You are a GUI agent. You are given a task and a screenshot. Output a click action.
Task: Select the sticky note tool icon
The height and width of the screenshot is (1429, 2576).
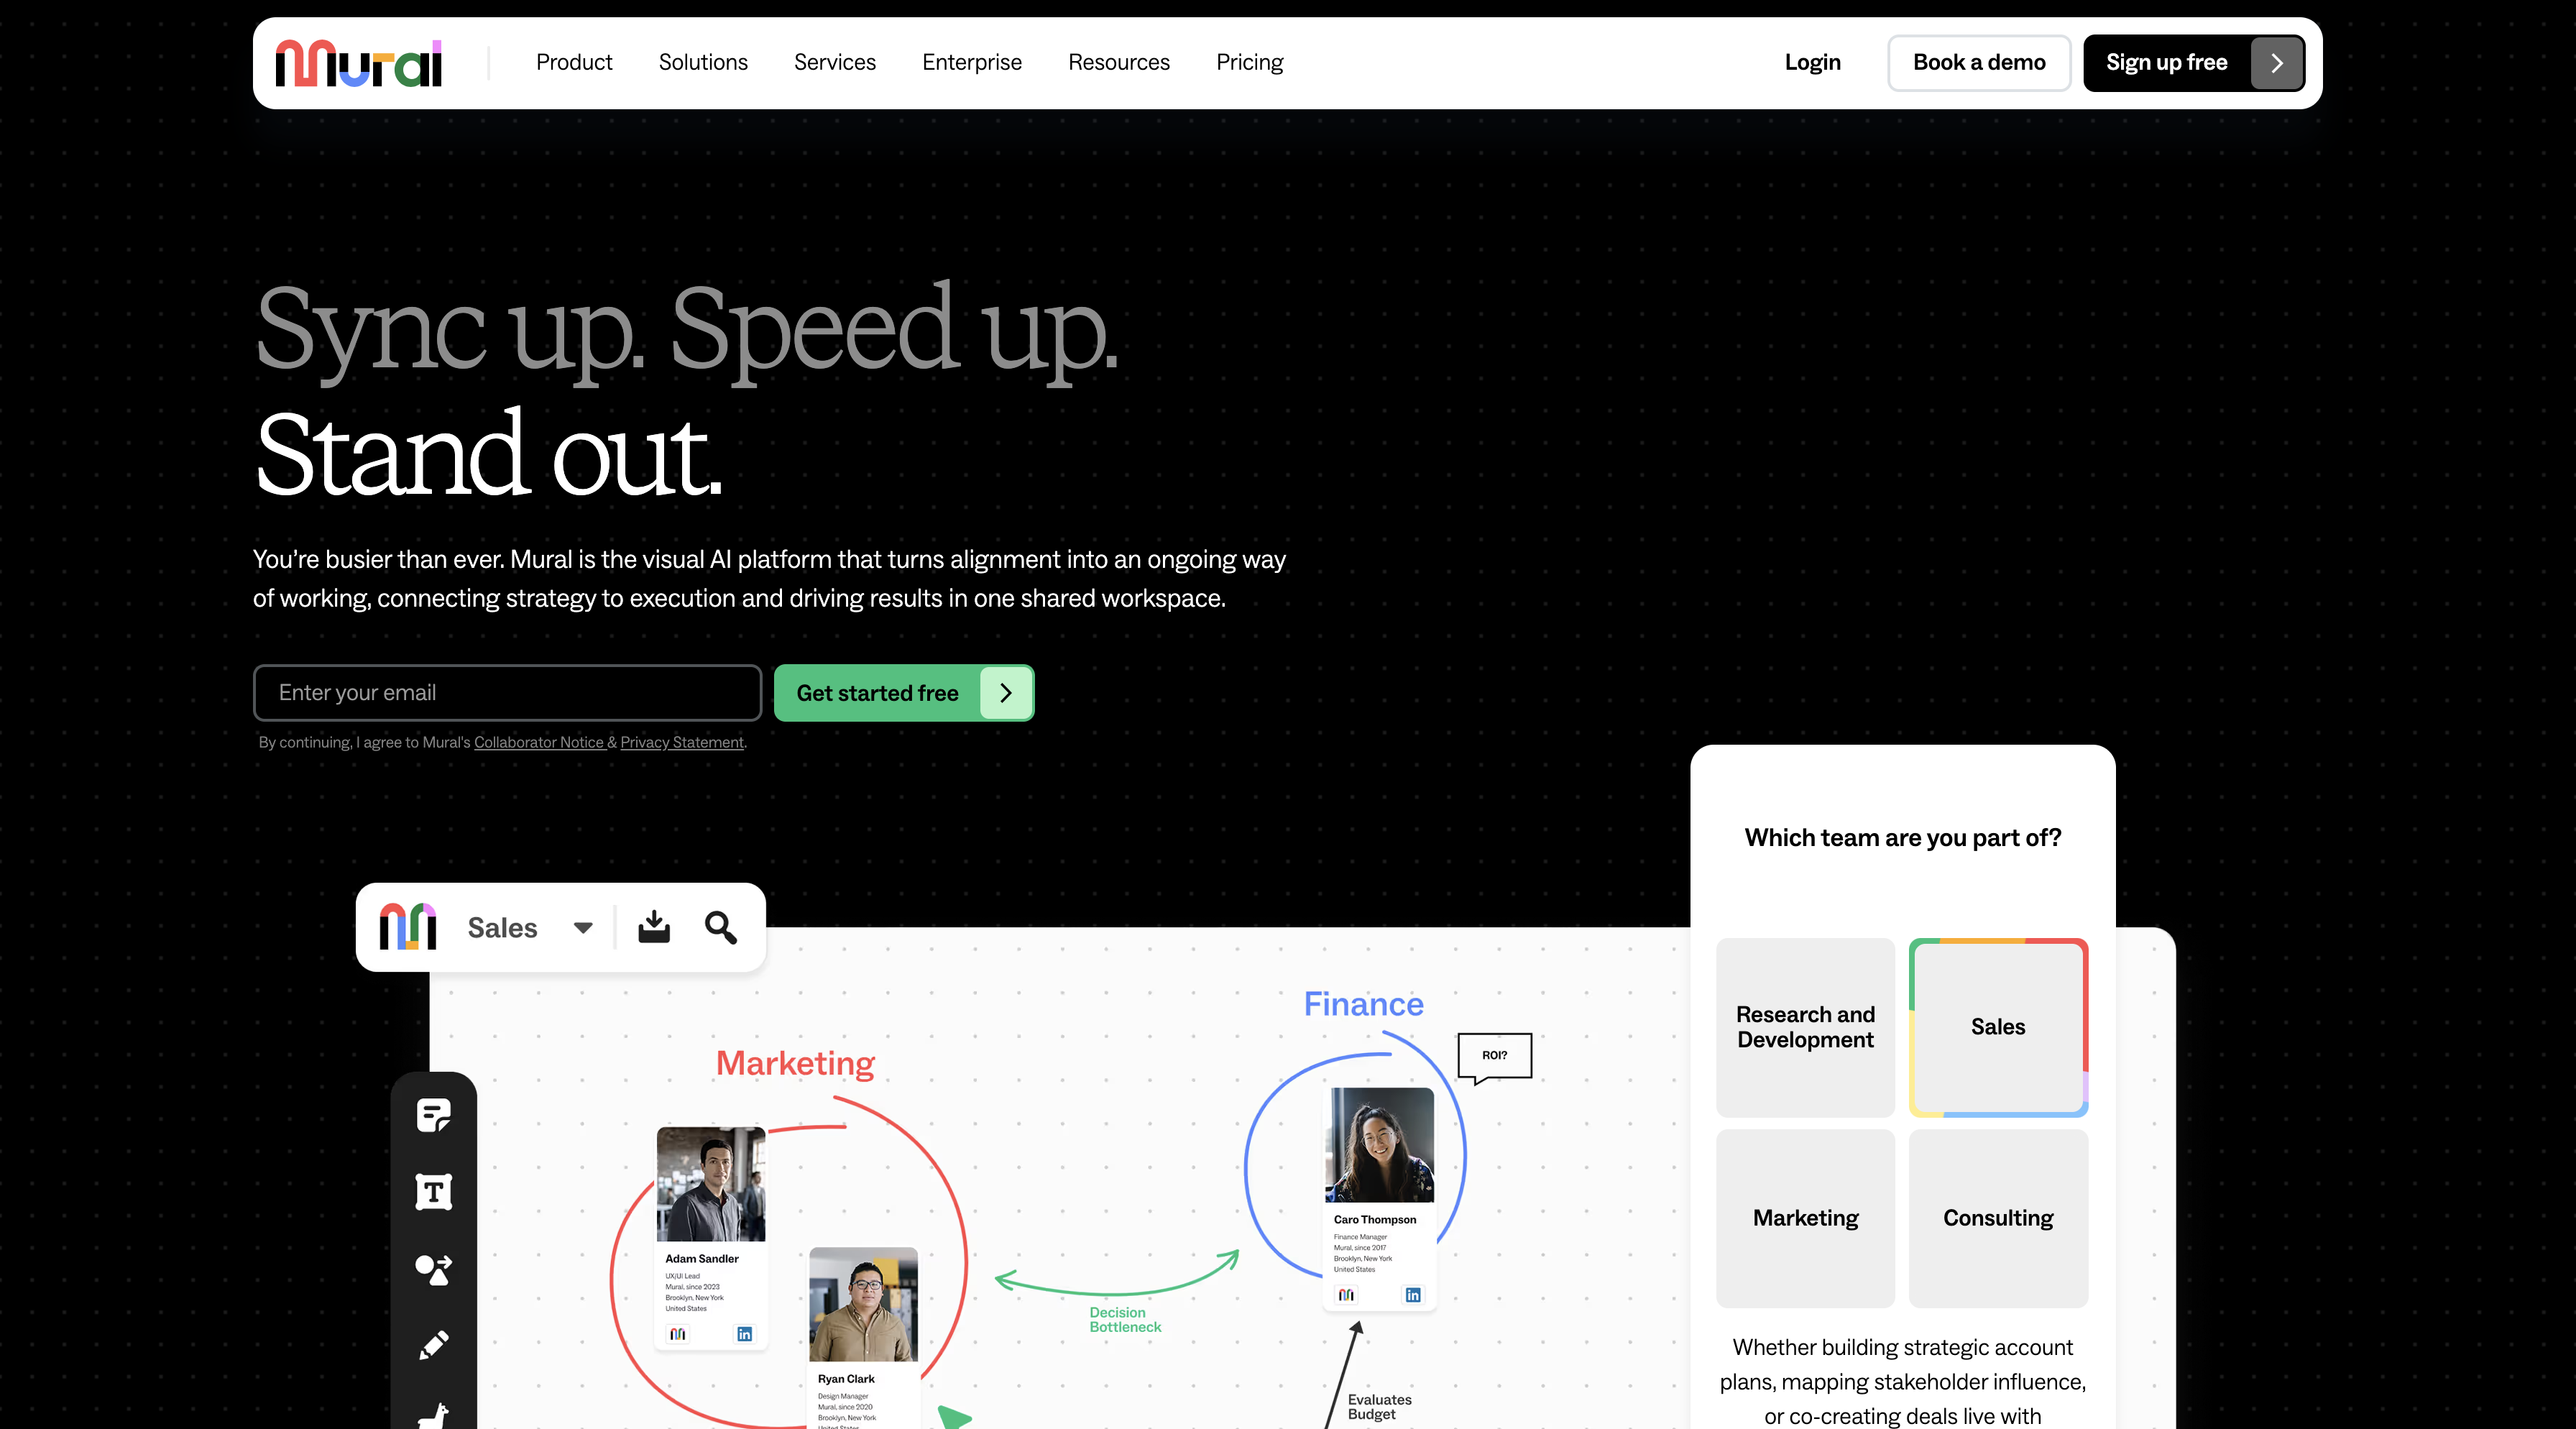point(433,1114)
